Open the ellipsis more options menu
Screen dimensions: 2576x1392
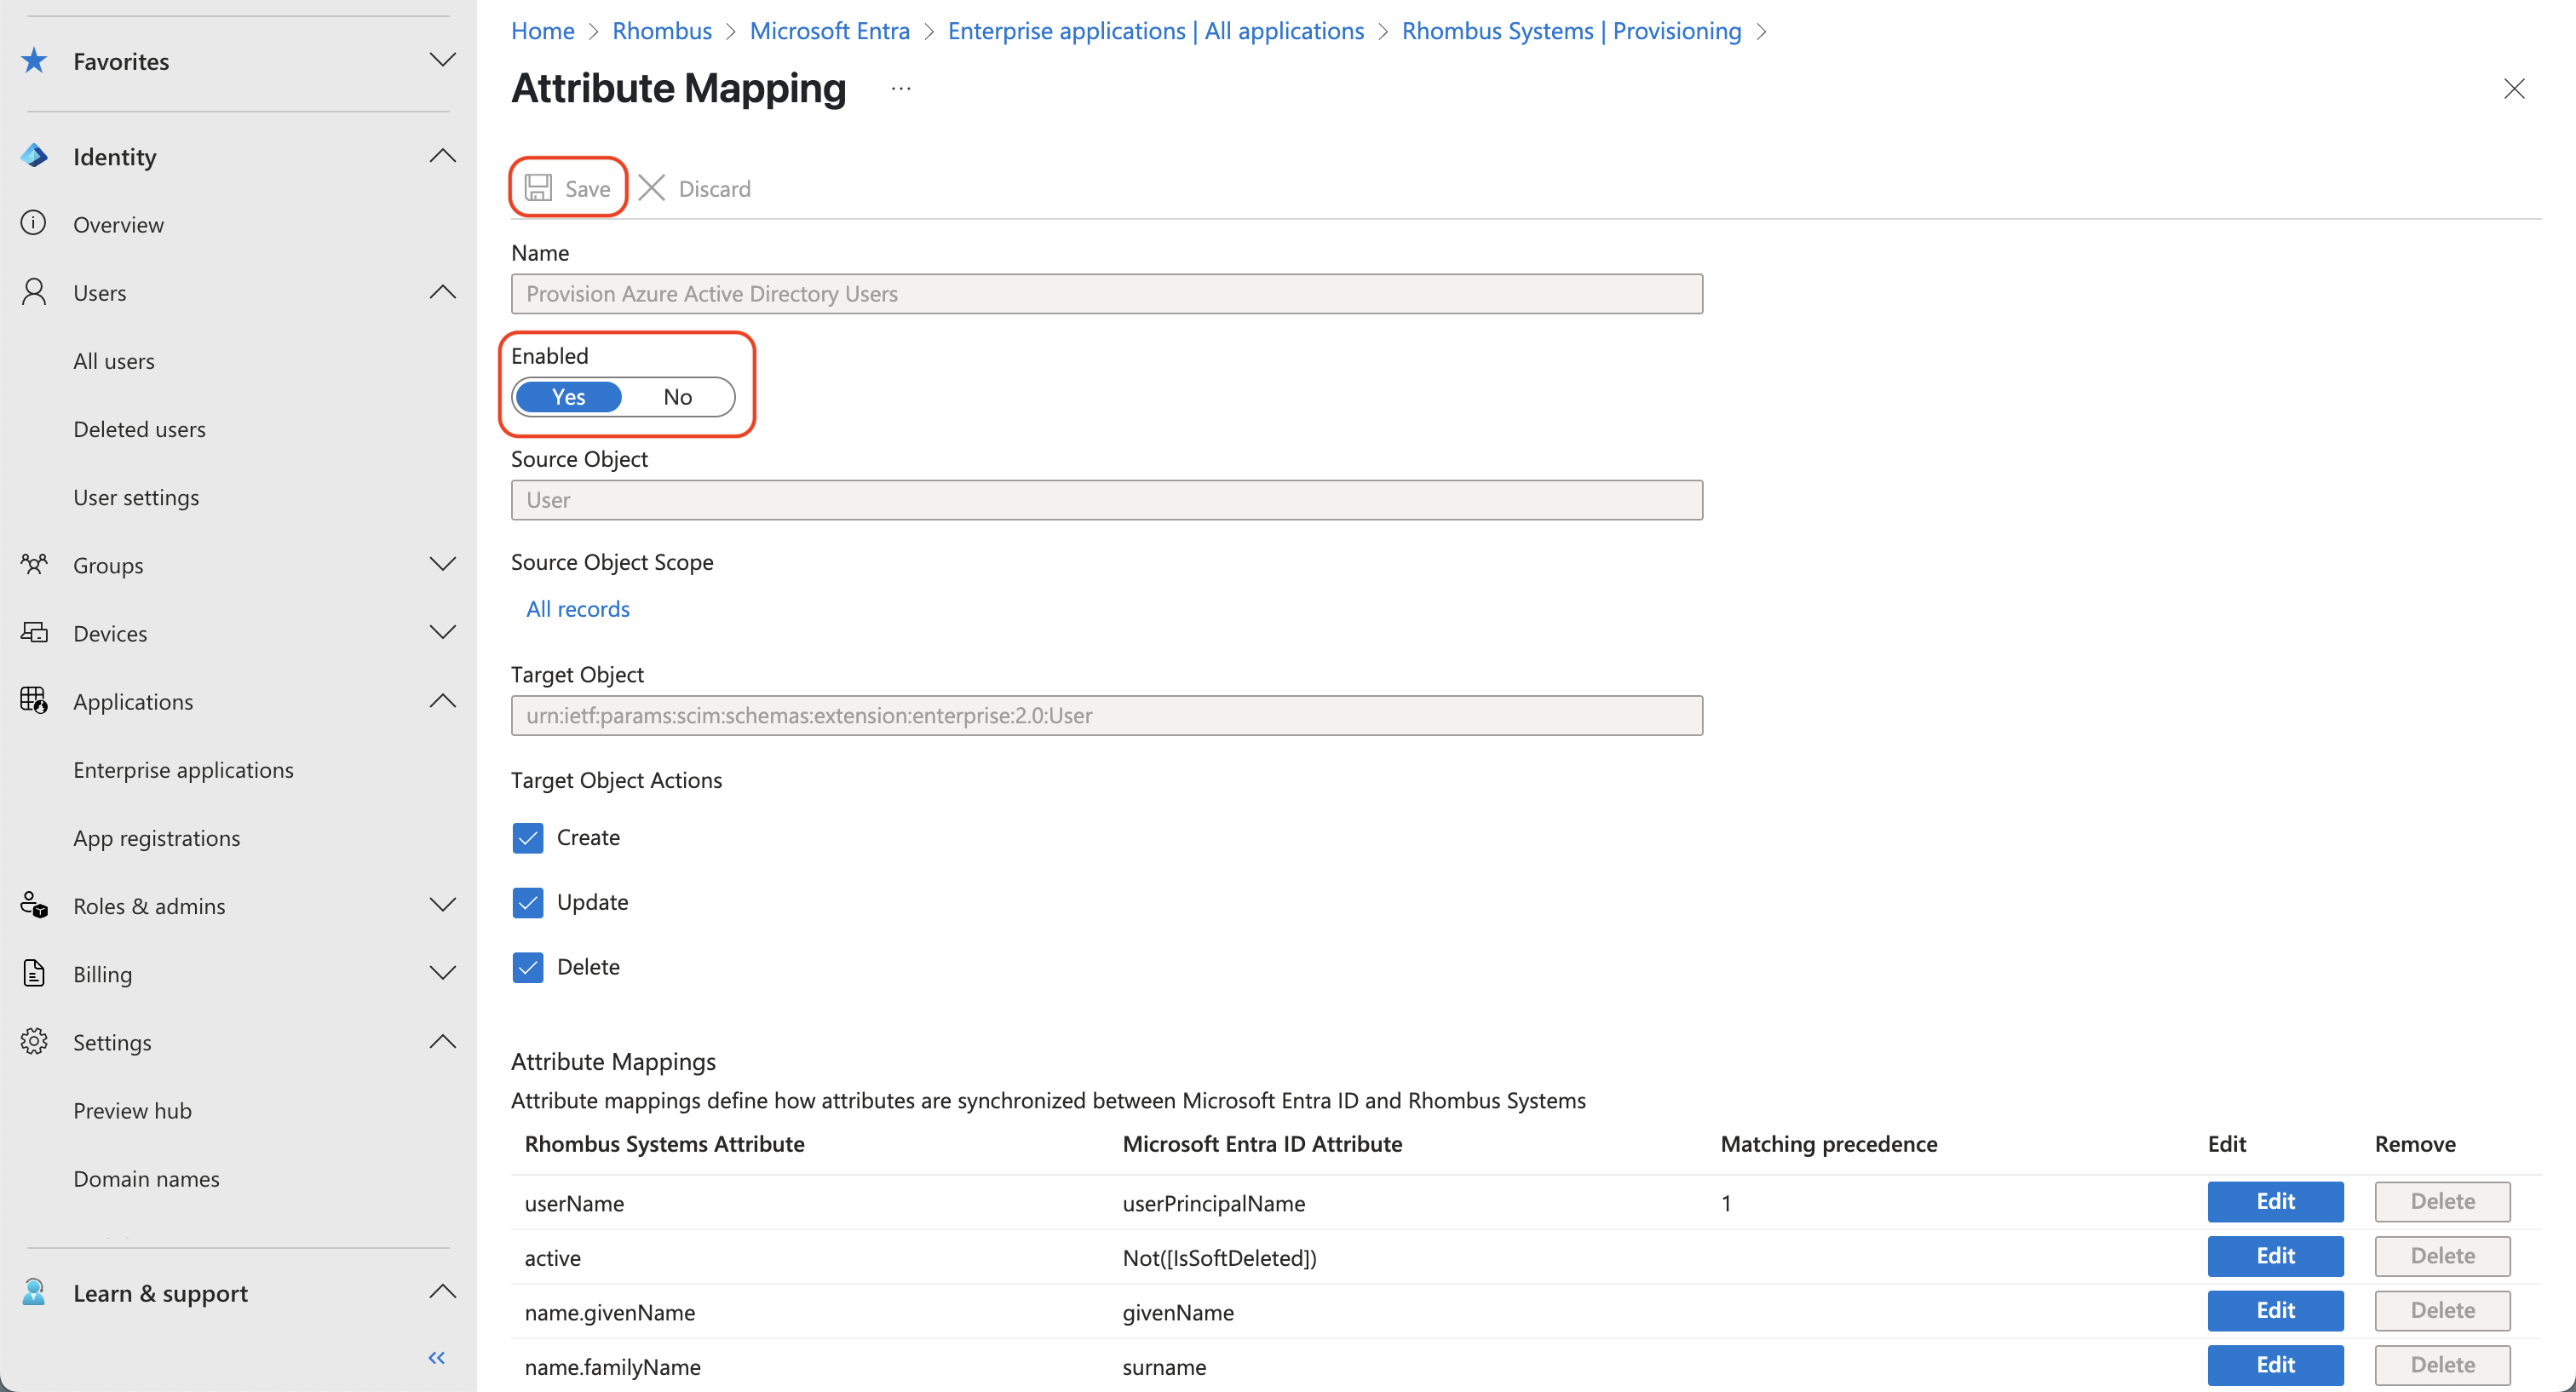coord(901,88)
